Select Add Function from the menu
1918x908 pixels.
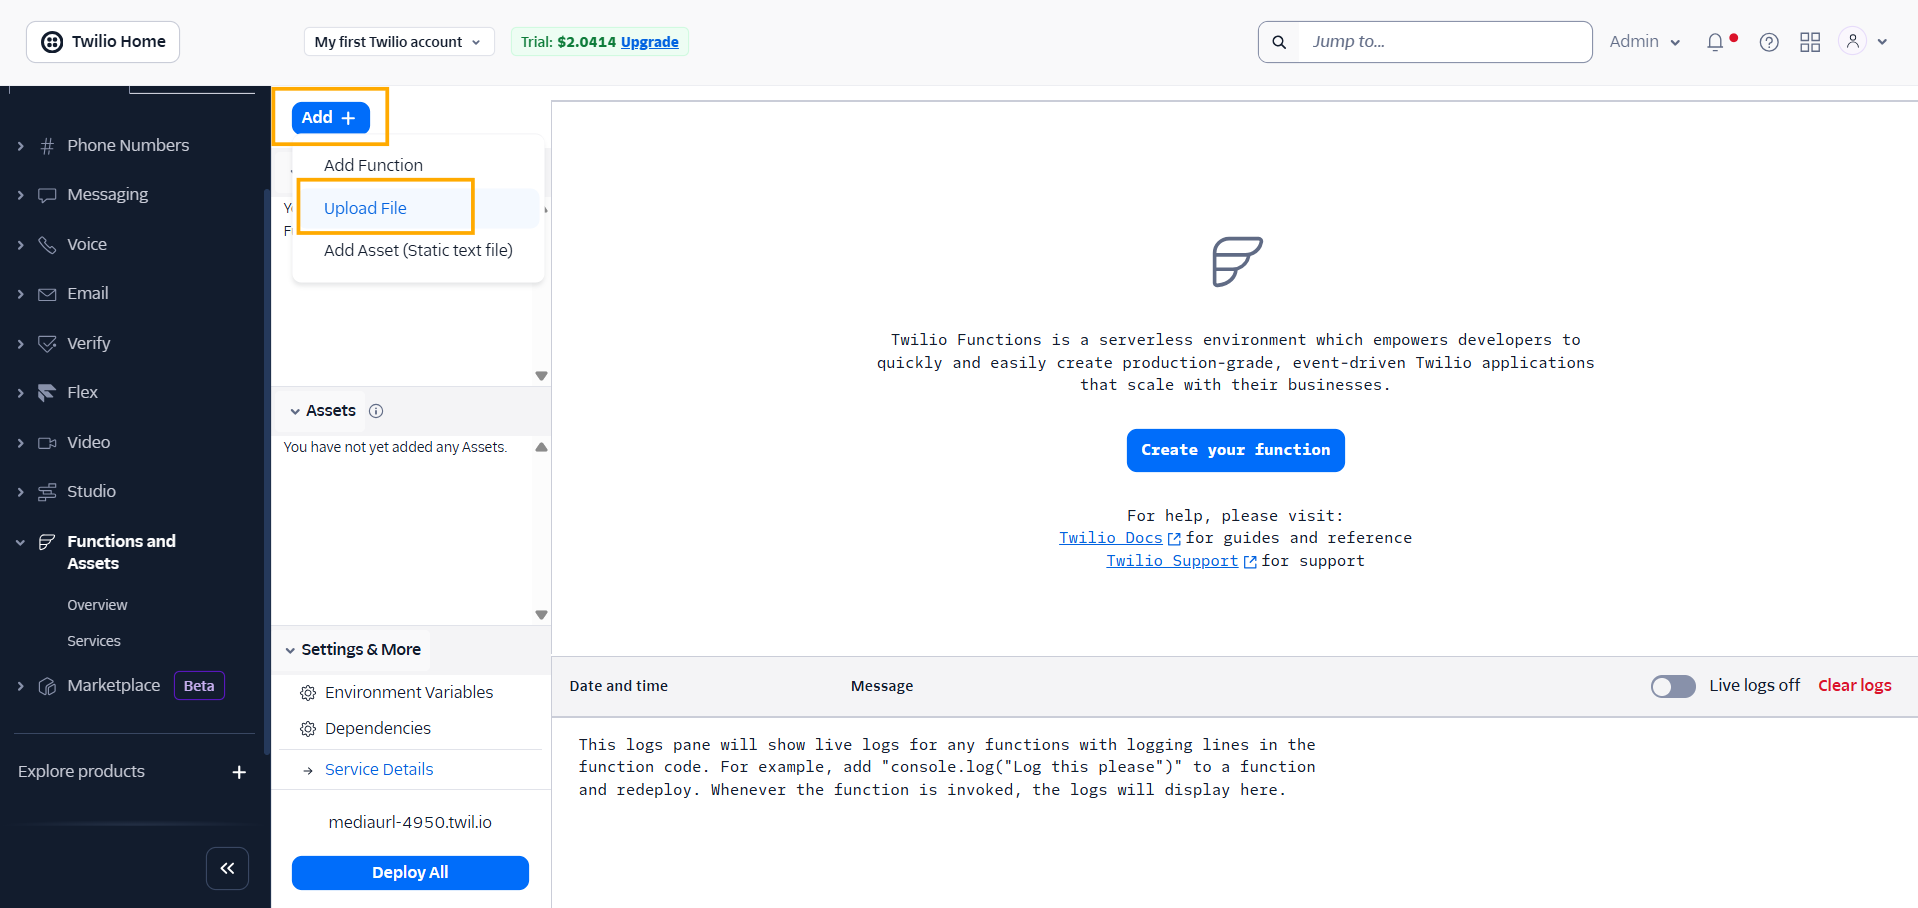[x=373, y=165]
